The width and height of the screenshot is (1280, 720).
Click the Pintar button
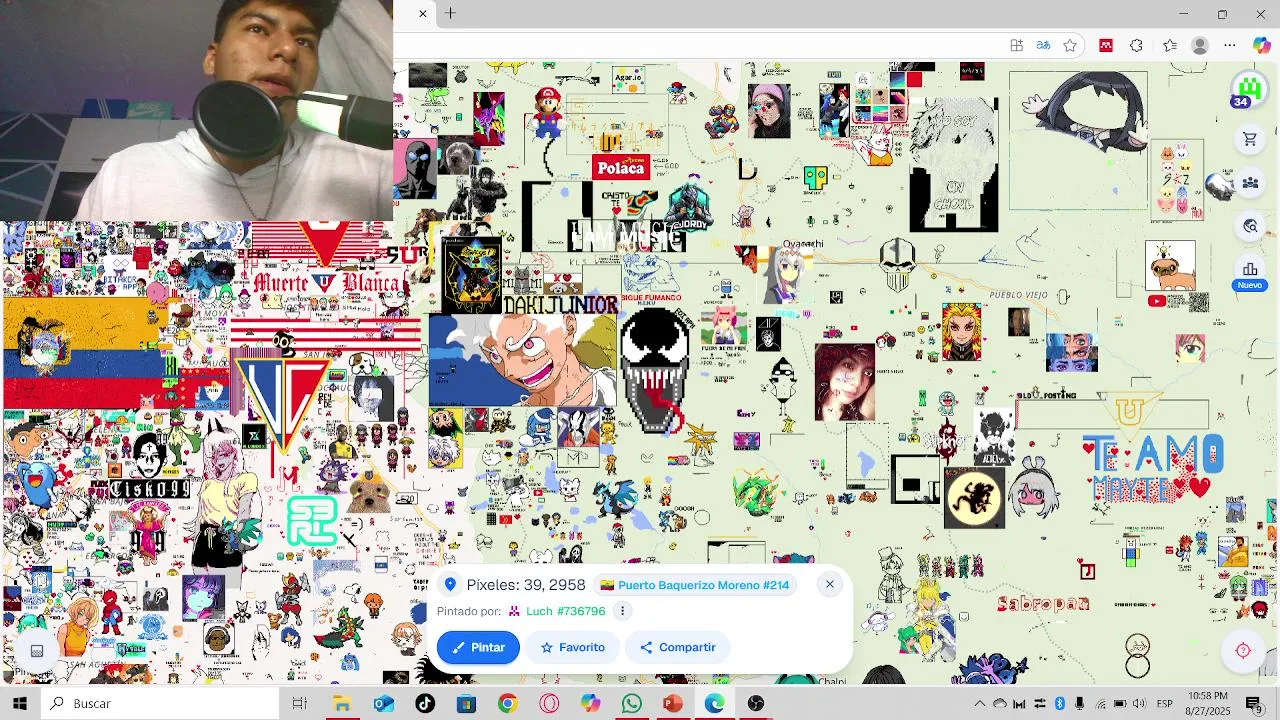point(478,647)
